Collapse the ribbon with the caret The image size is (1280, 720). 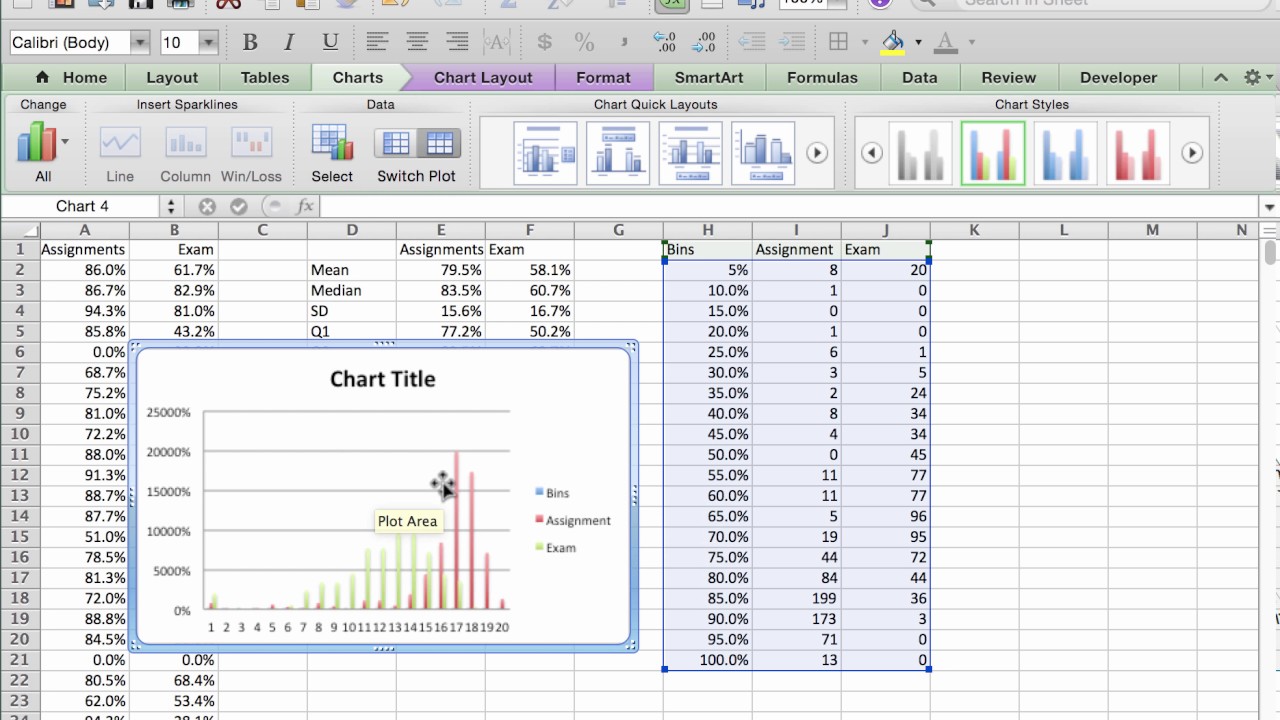[x=1221, y=77]
